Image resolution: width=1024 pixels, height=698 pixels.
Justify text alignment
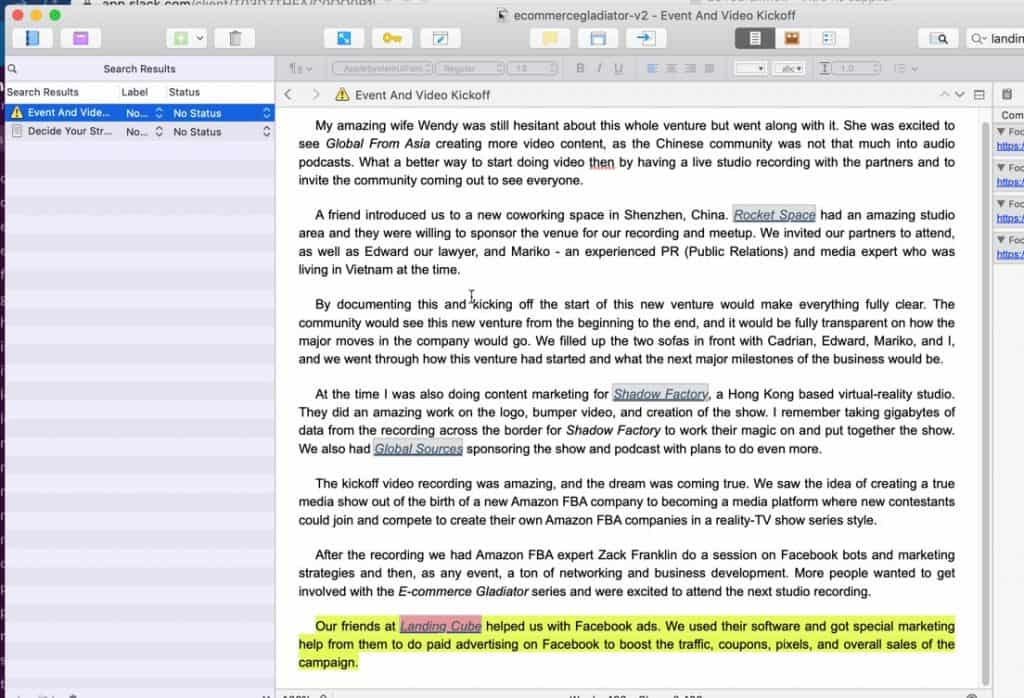[709, 68]
